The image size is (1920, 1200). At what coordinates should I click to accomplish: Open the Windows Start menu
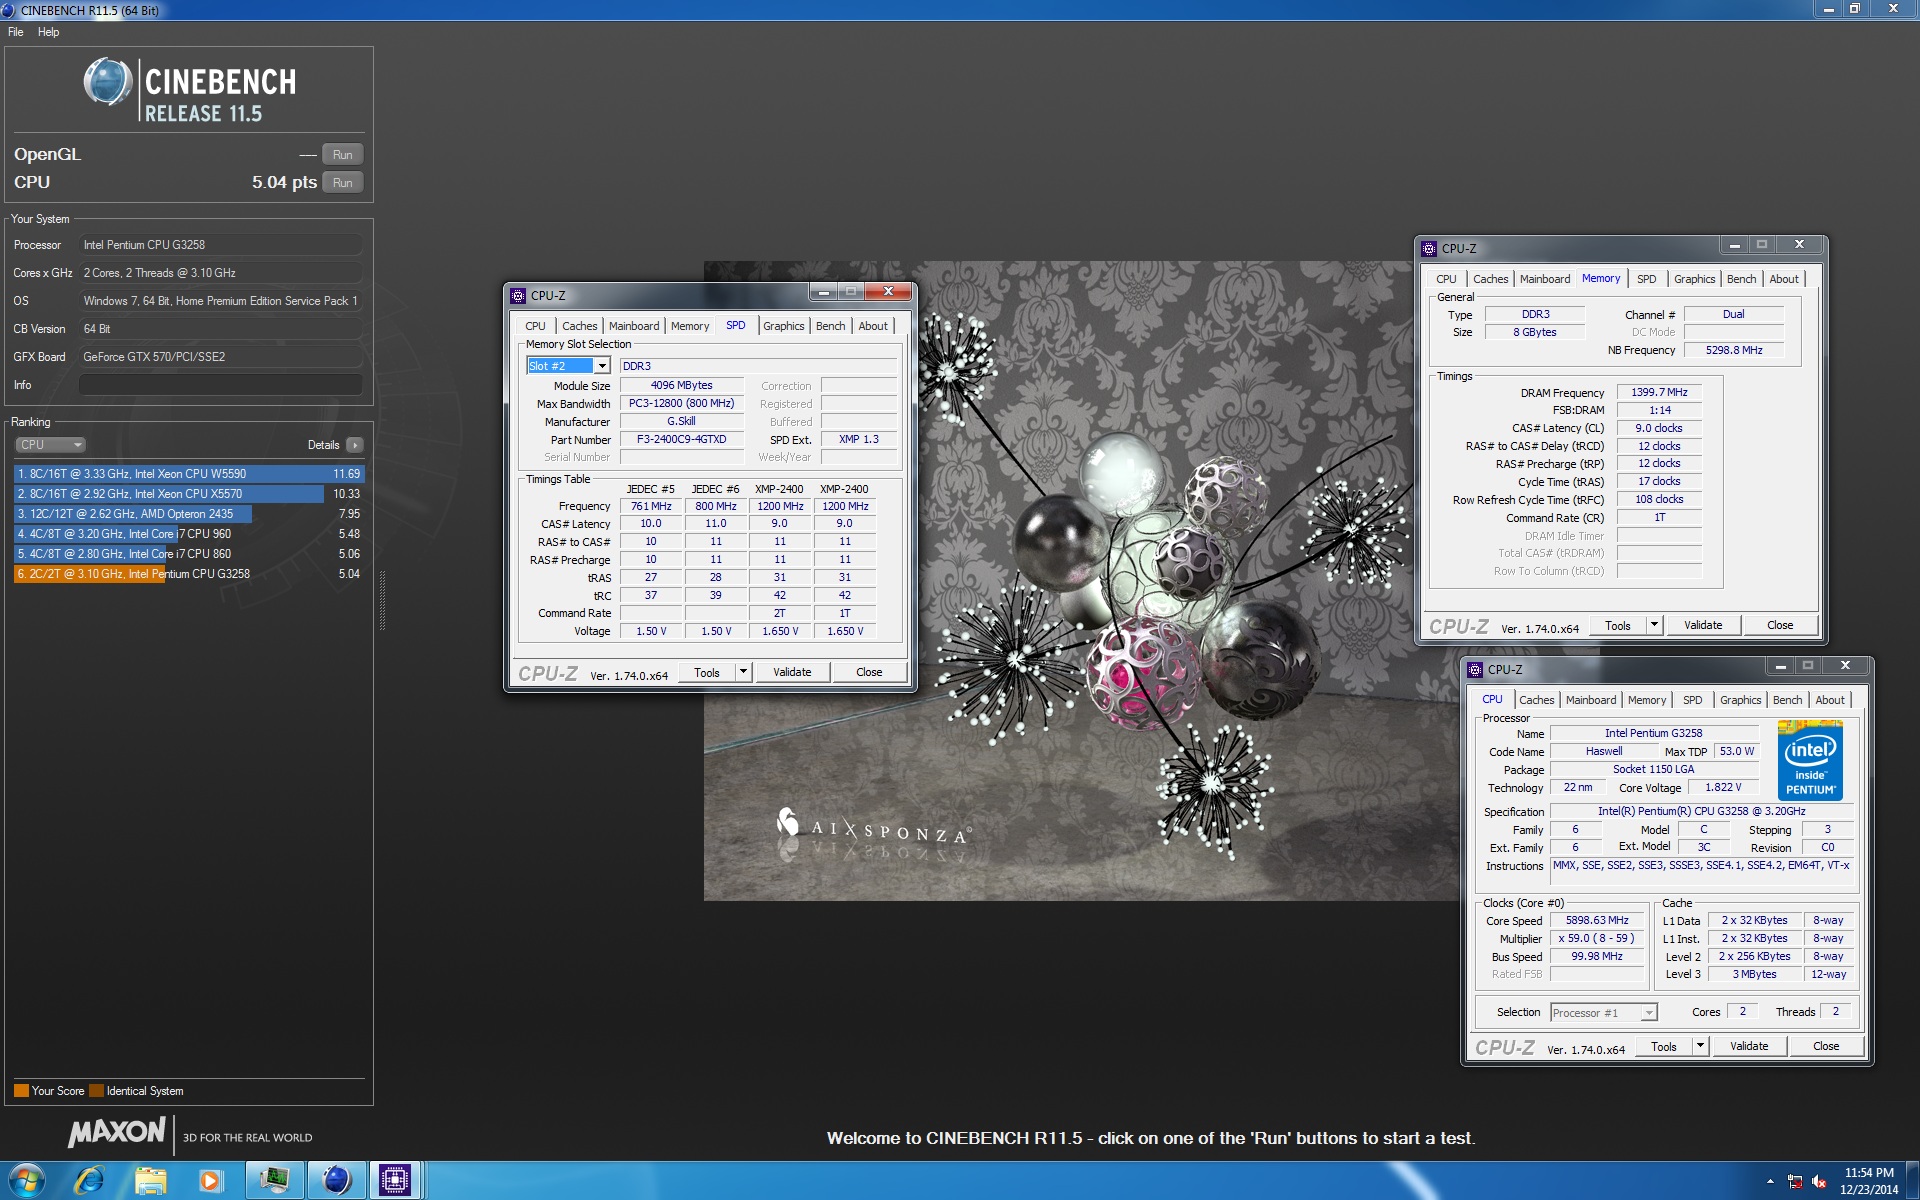tap(27, 1181)
